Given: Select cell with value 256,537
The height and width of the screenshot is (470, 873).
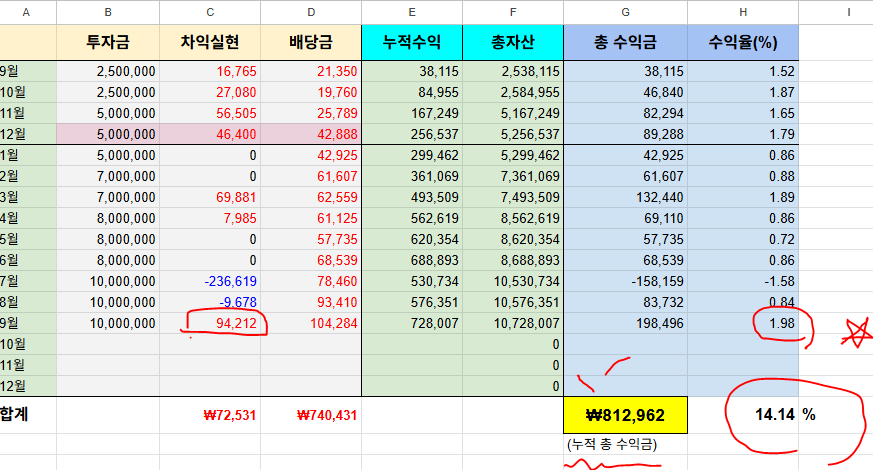Looking at the screenshot, I should (x=412, y=134).
